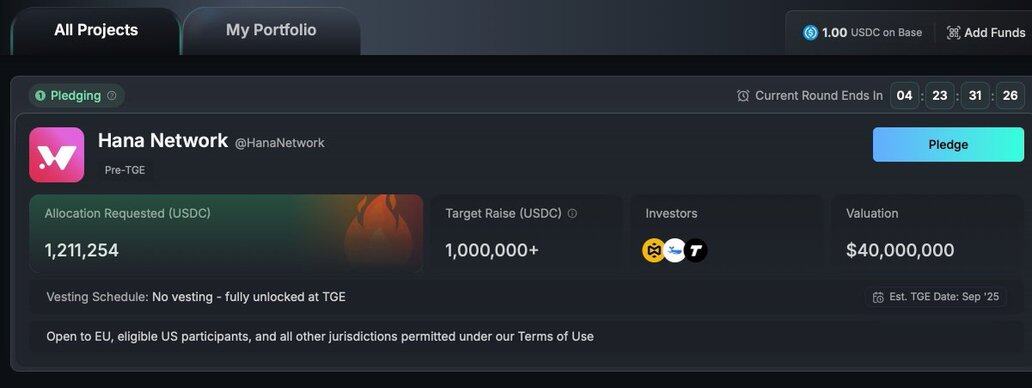
Task: Click the Add Funds scan icon
Action: 953,32
